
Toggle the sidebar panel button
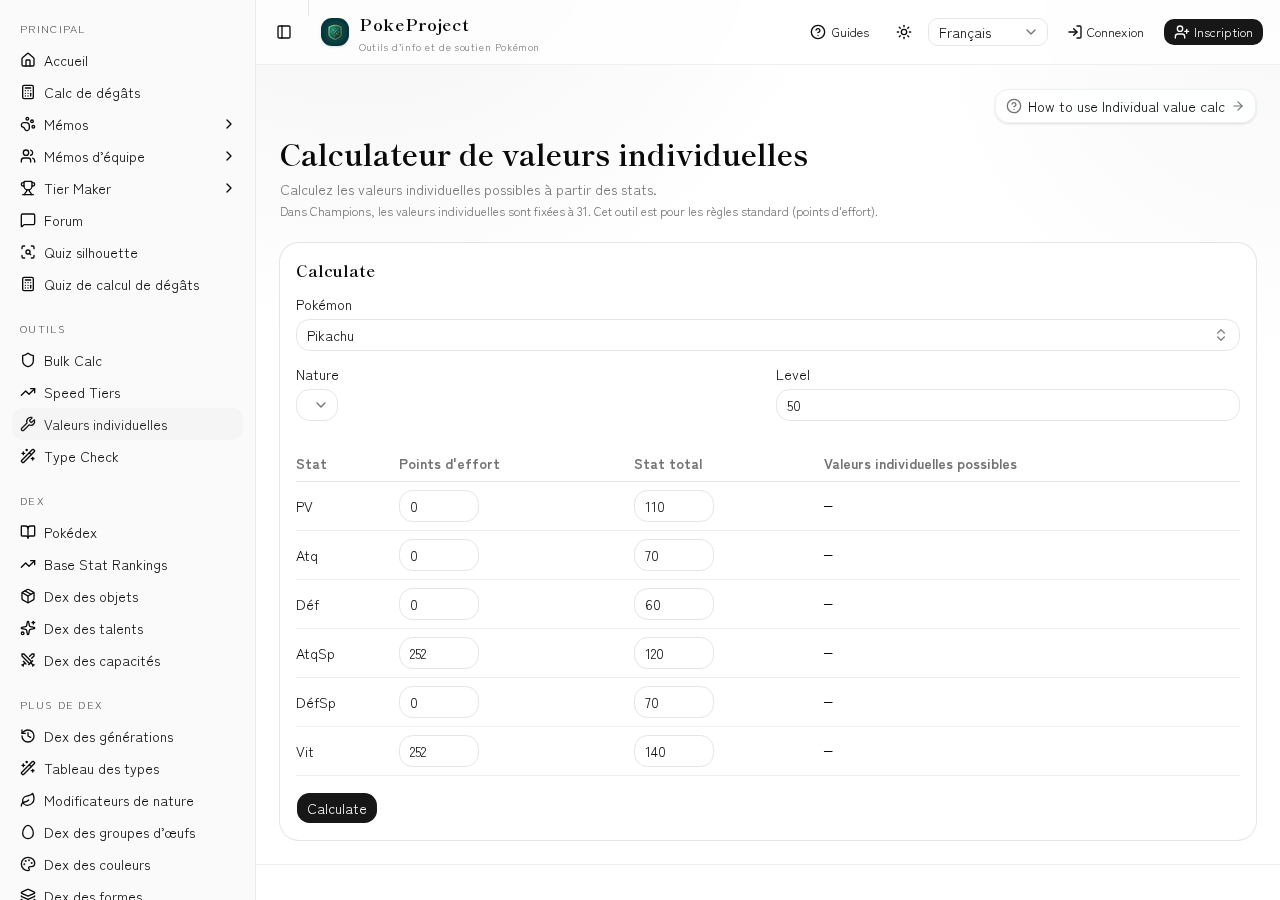pos(284,32)
